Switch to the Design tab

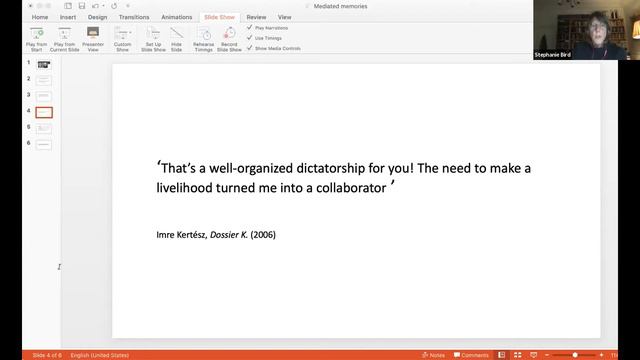[x=98, y=17]
